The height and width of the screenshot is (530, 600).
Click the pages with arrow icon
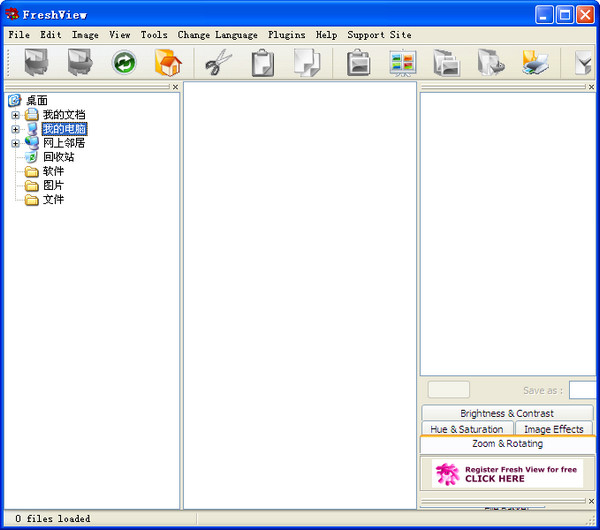(491, 62)
